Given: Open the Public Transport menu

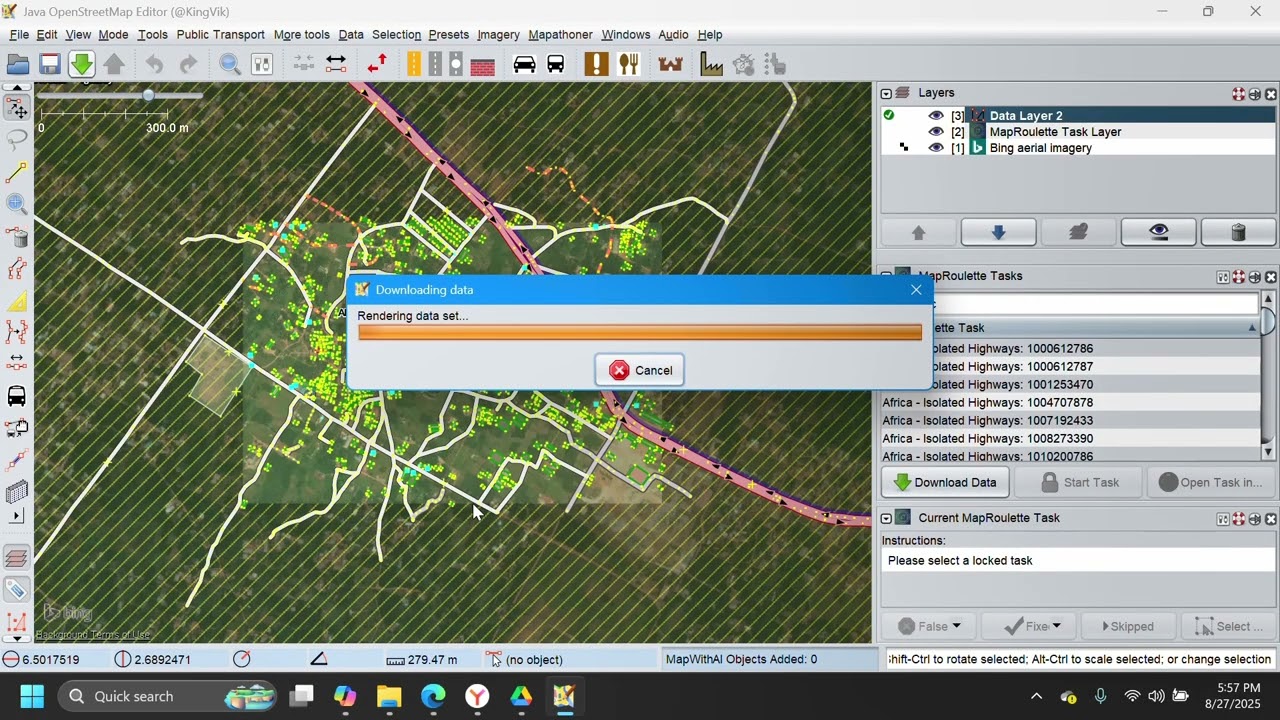Looking at the screenshot, I should pyautogui.click(x=221, y=34).
